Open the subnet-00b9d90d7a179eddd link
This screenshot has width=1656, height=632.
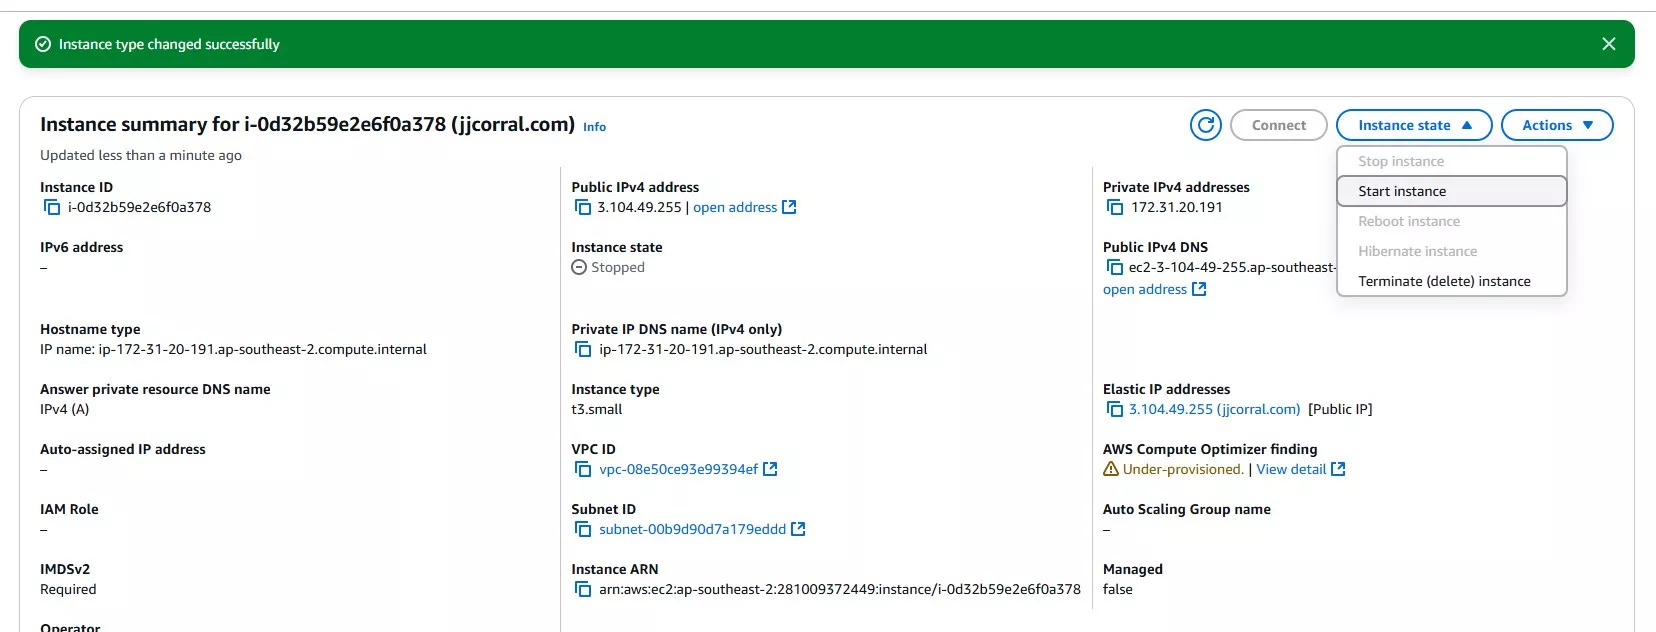coord(692,530)
